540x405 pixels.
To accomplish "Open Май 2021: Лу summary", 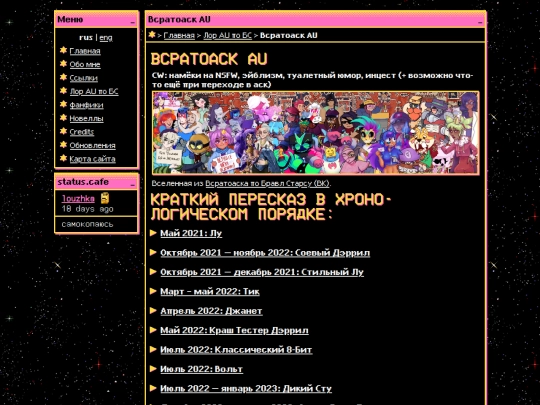I will 191,233.
